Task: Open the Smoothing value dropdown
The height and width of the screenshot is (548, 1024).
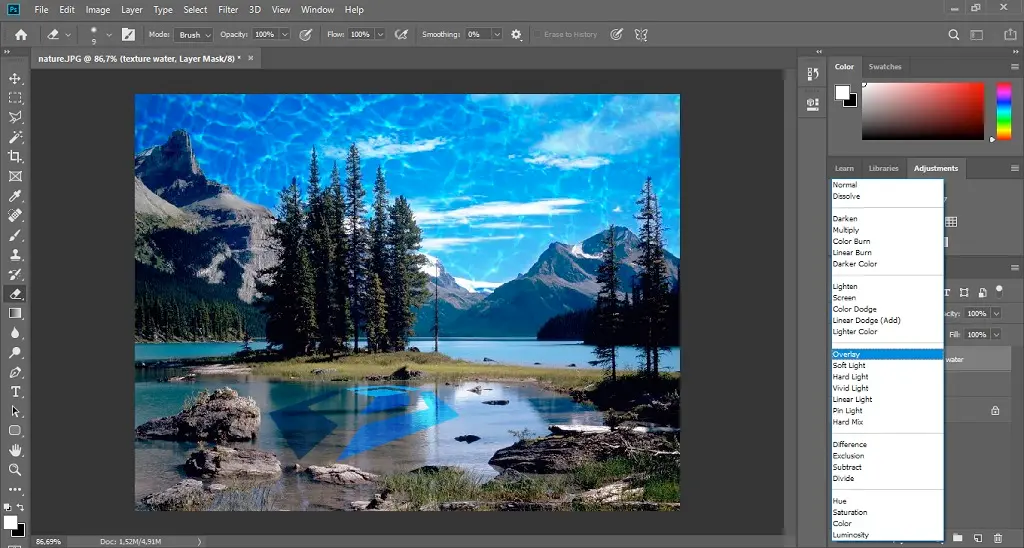Action: (497, 35)
